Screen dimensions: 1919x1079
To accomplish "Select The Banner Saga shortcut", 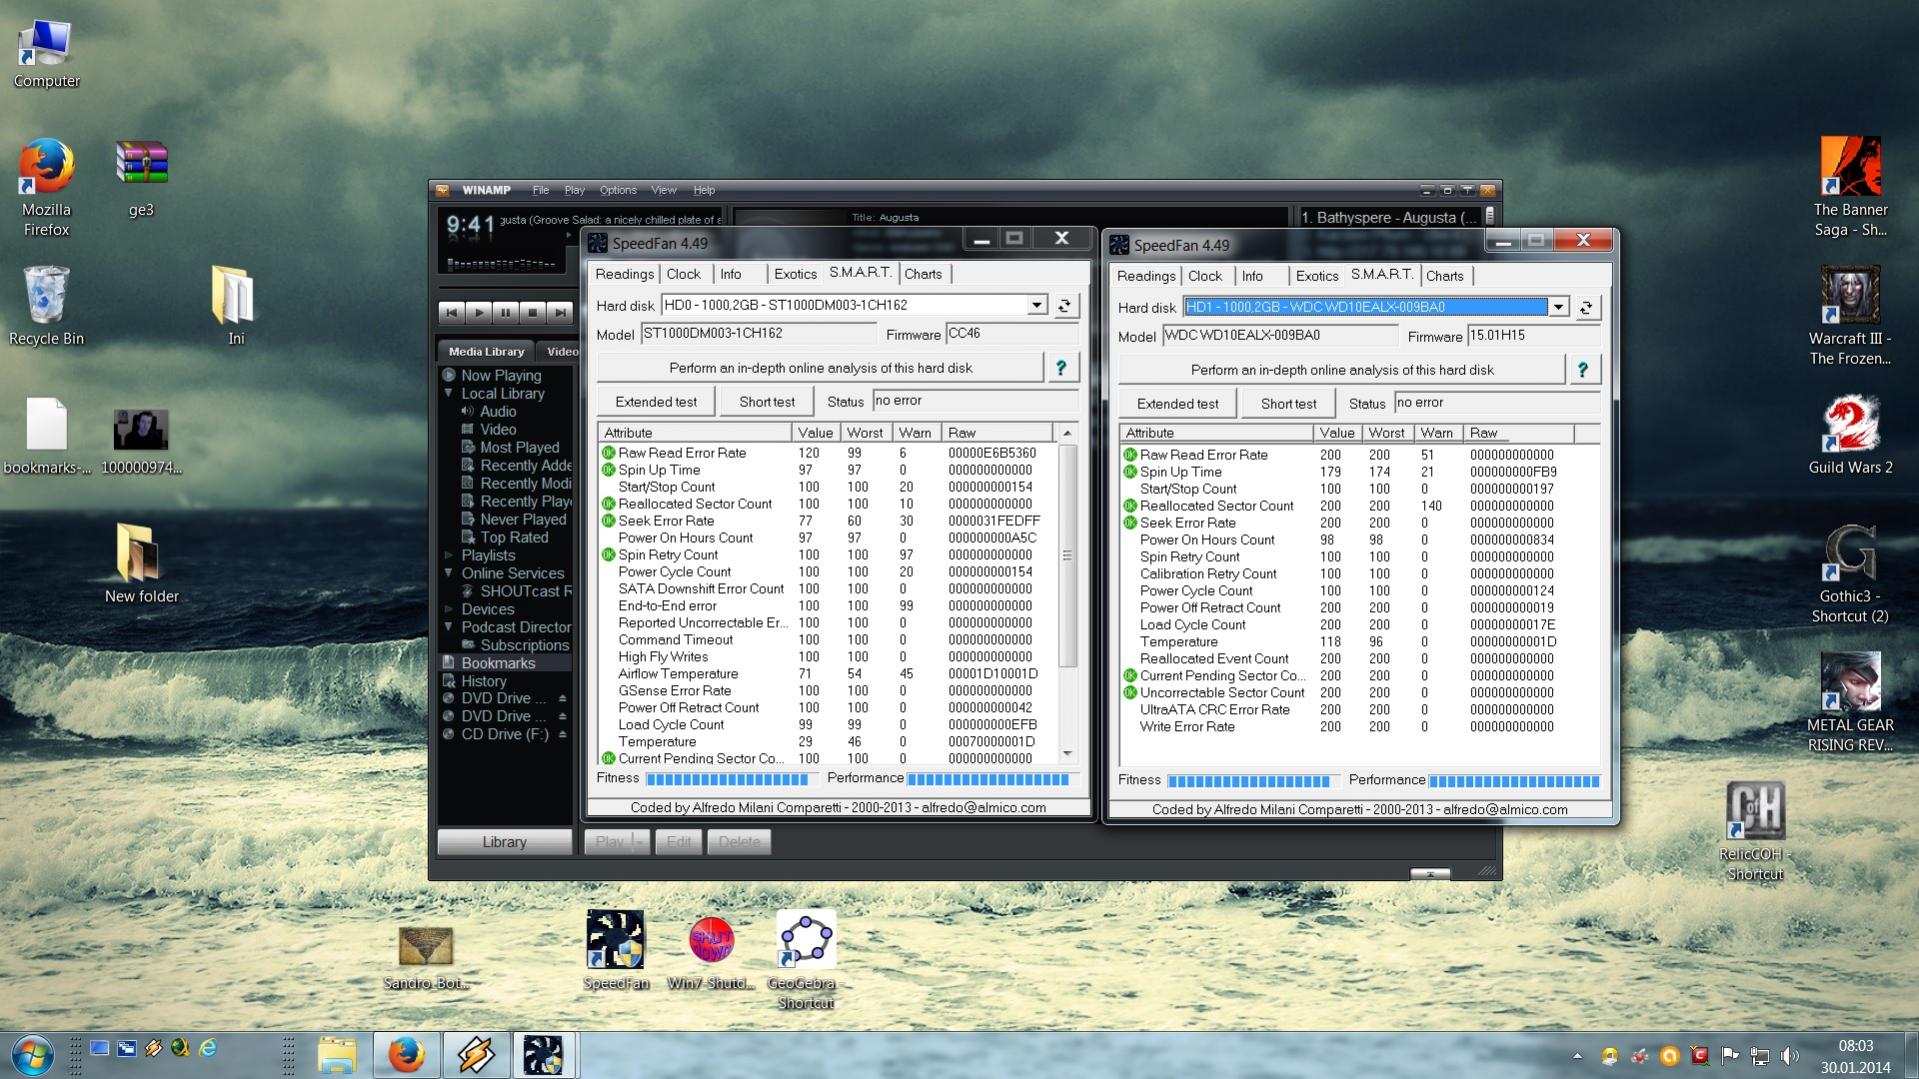I will tap(1850, 187).
